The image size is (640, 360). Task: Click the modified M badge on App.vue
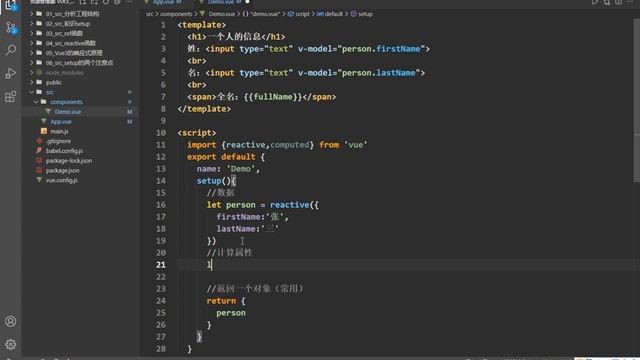pos(129,122)
